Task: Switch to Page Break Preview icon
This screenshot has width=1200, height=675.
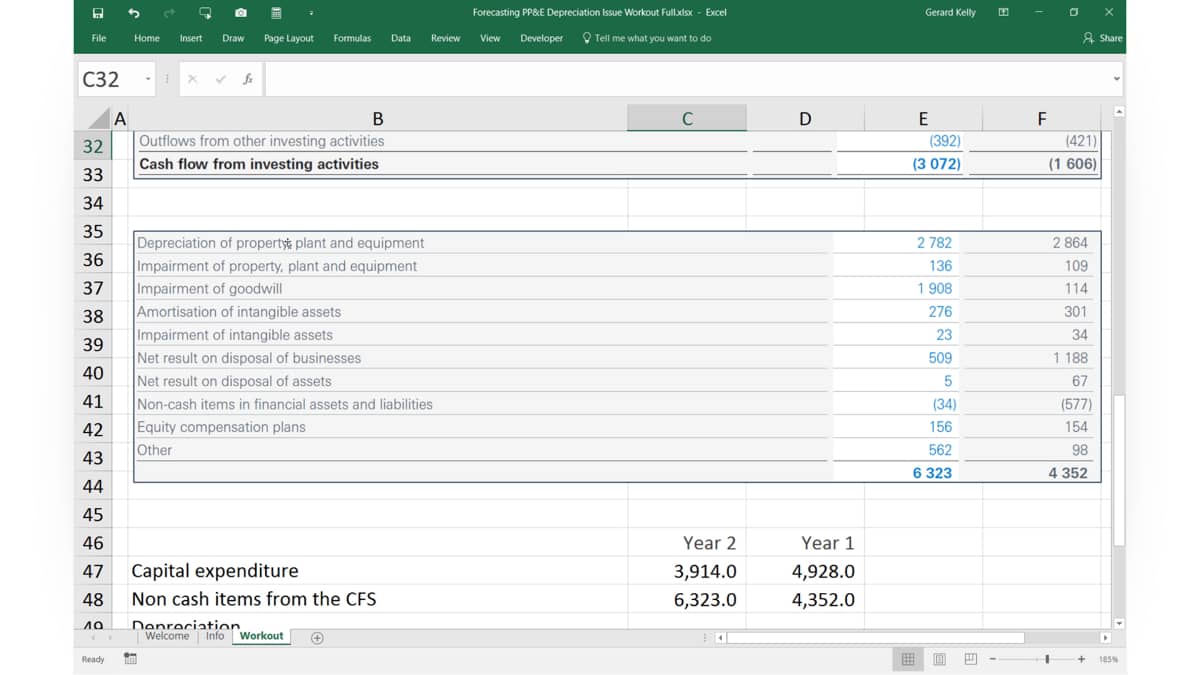Action: pyautogui.click(x=970, y=659)
